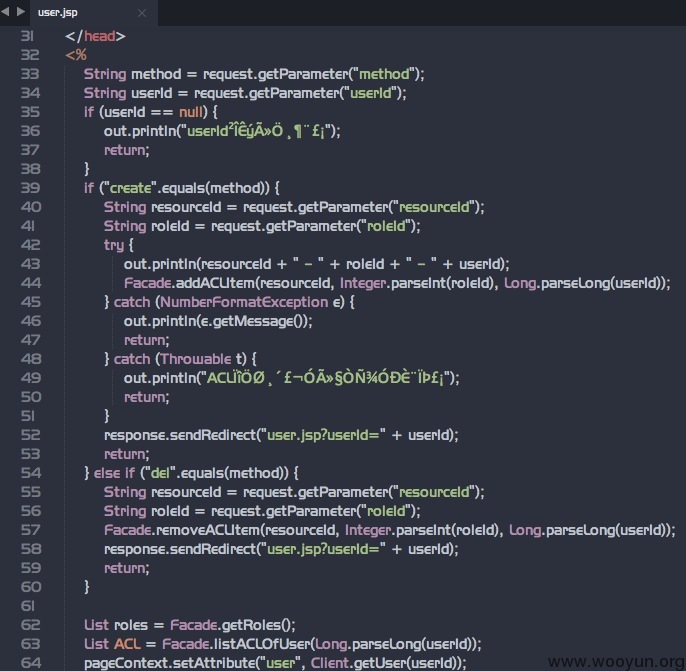This screenshot has width=686, height=671.
Task: Click line number 64 in gutter
Action: [31, 663]
